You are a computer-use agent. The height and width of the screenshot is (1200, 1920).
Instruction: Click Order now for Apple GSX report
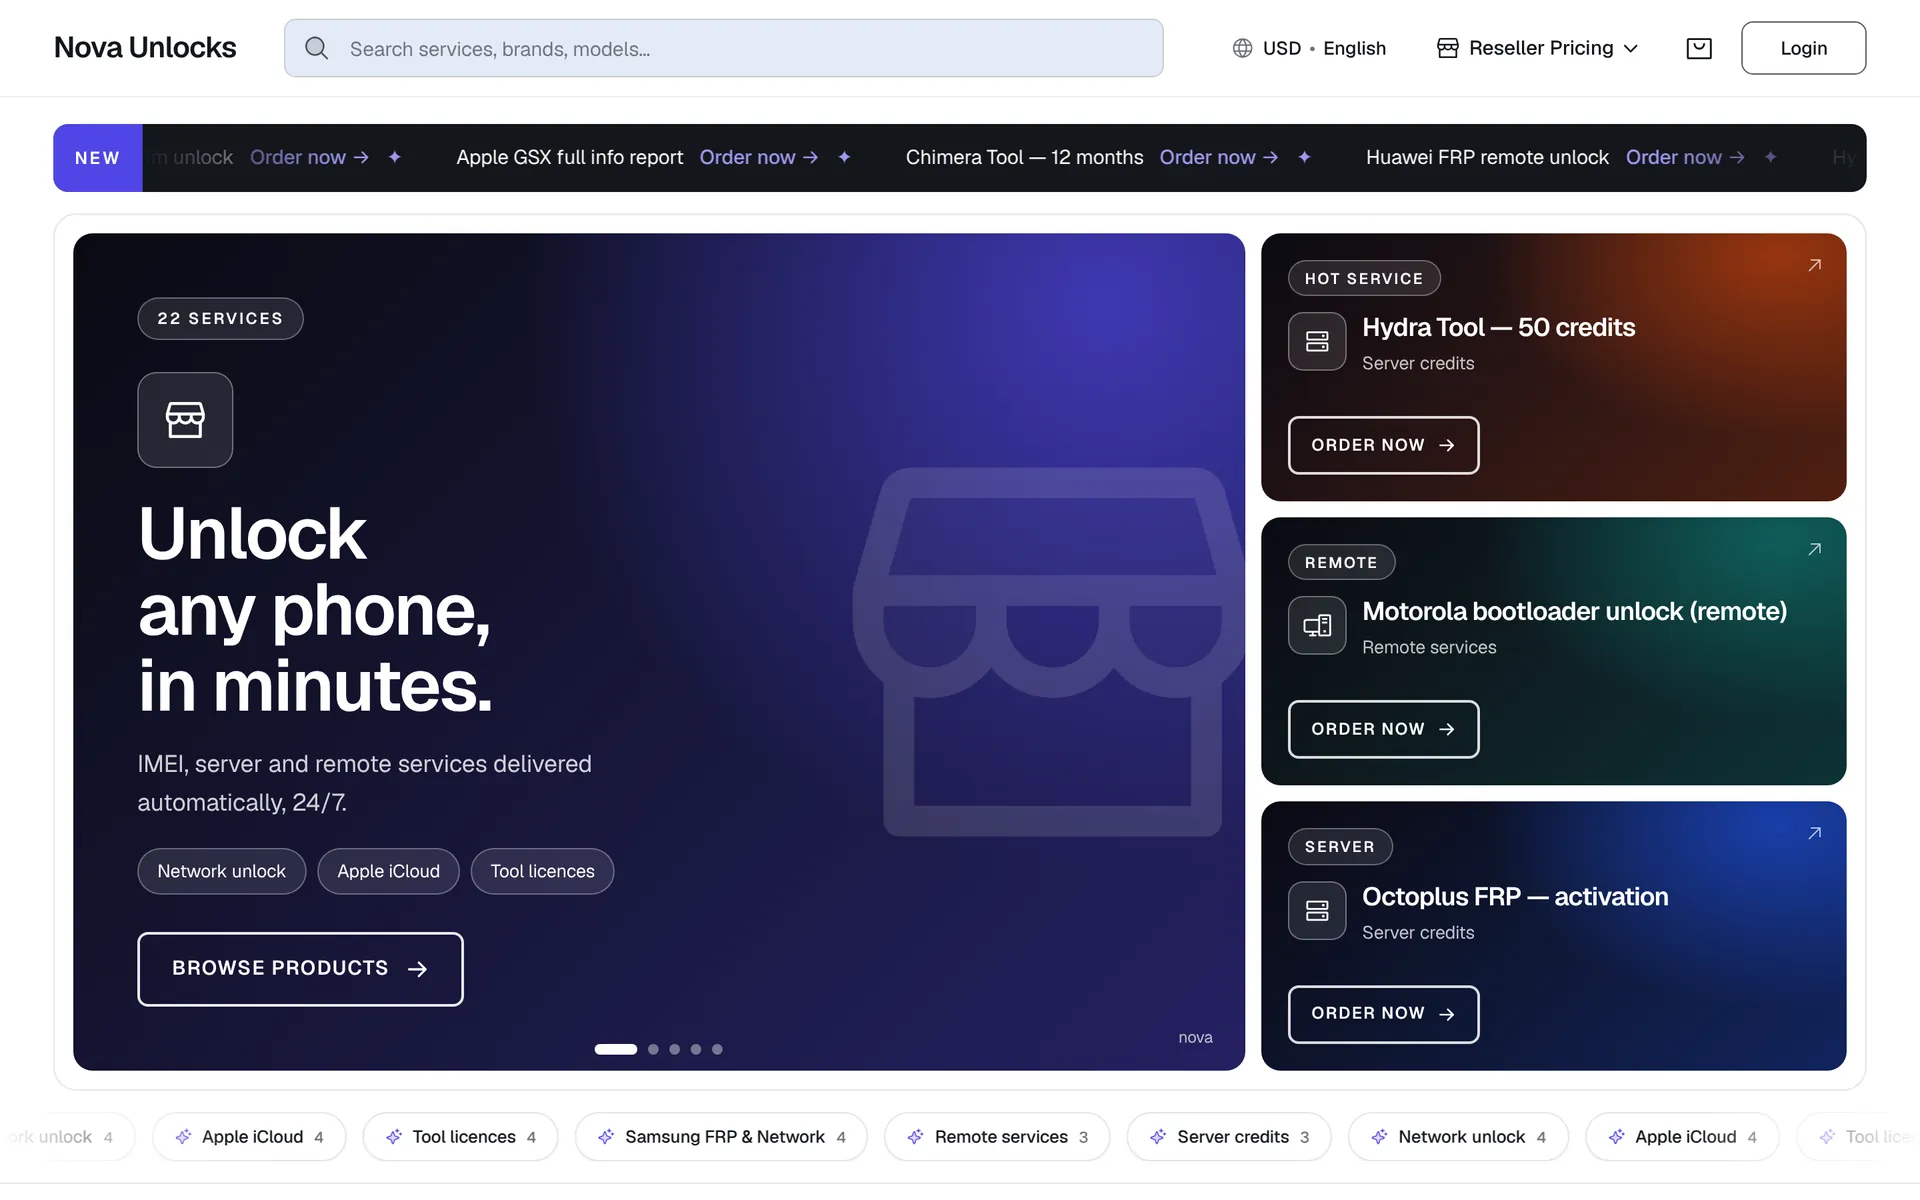(x=759, y=157)
